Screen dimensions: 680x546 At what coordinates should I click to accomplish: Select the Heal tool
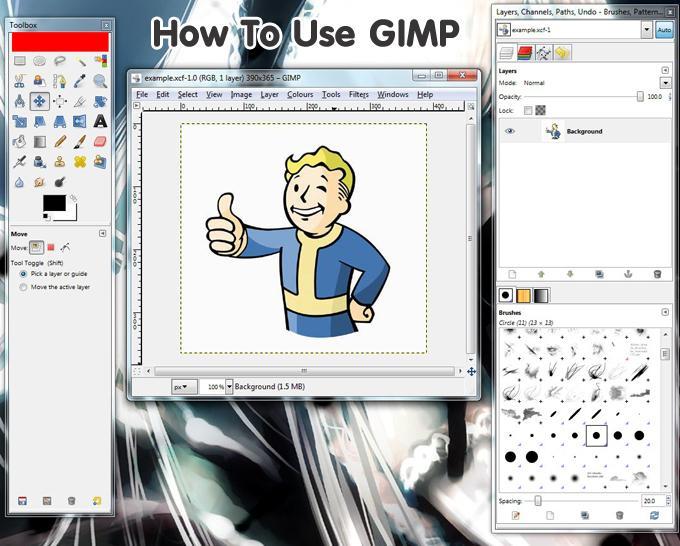80,162
